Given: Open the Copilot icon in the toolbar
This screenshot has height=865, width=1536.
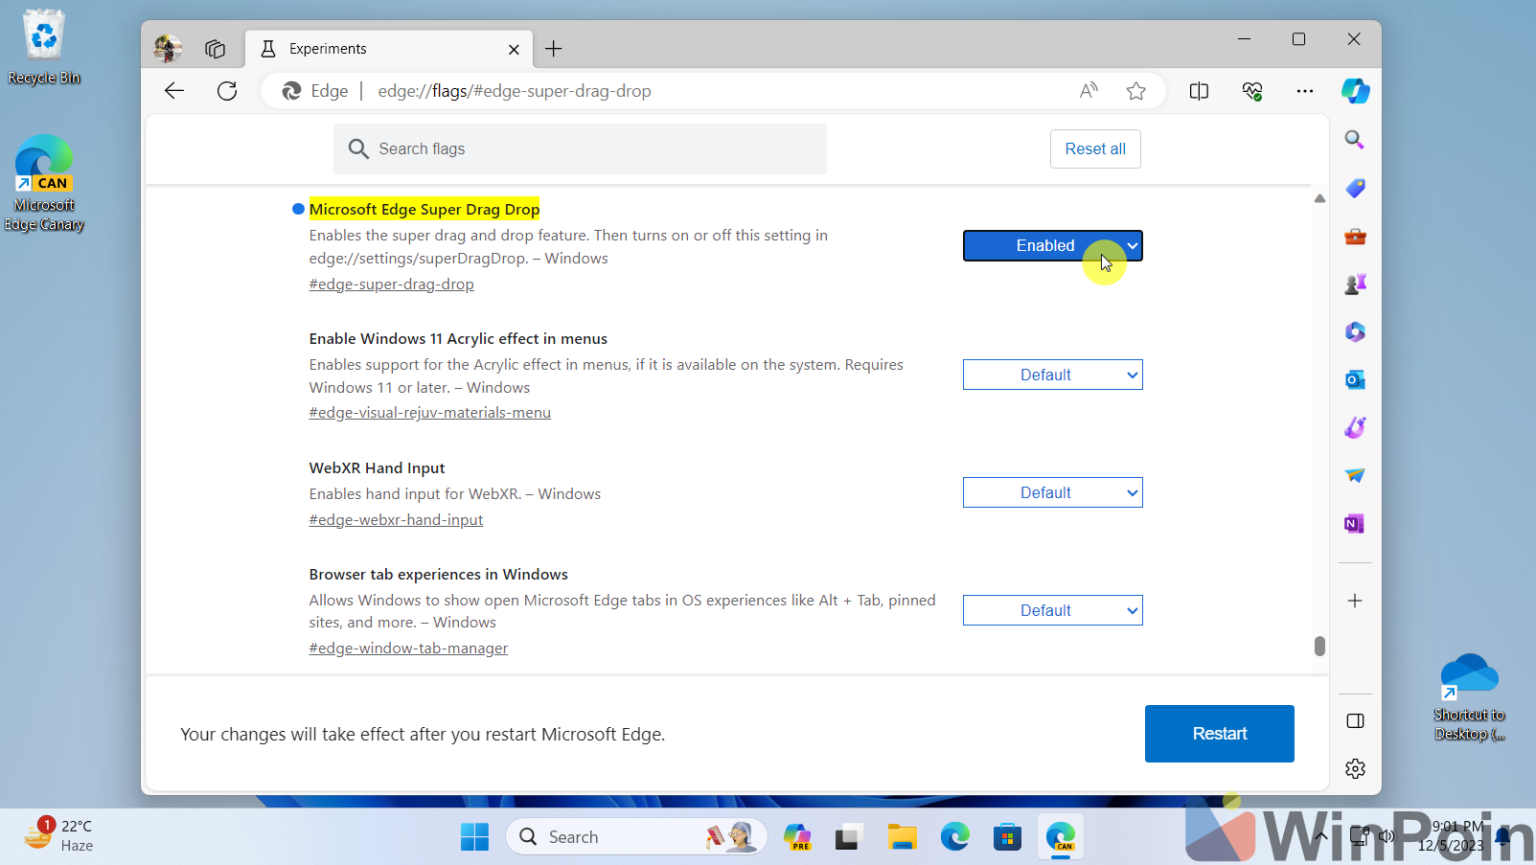Looking at the screenshot, I should pos(1356,91).
